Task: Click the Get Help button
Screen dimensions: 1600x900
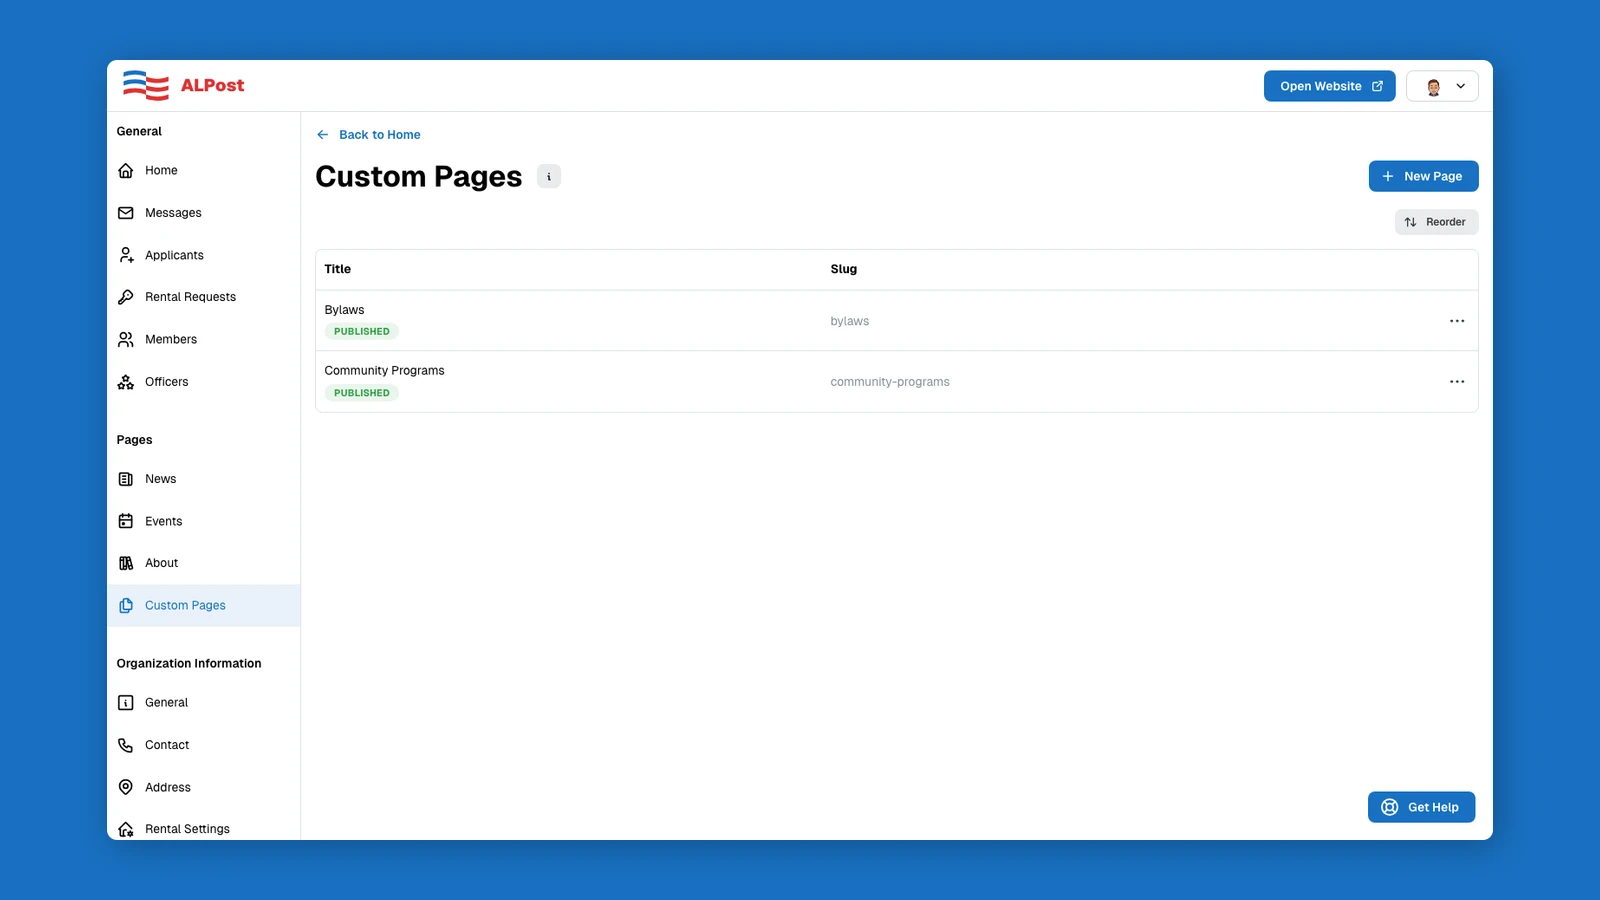Action: click(1421, 806)
